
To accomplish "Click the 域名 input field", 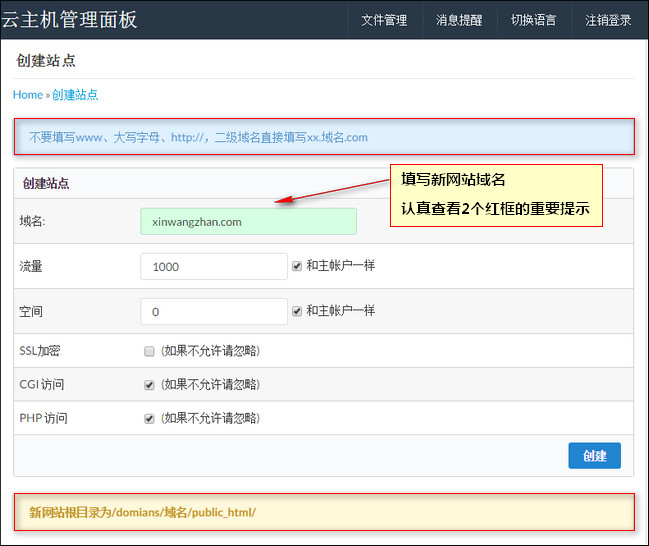I will pyautogui.click(x=248, y=221).
